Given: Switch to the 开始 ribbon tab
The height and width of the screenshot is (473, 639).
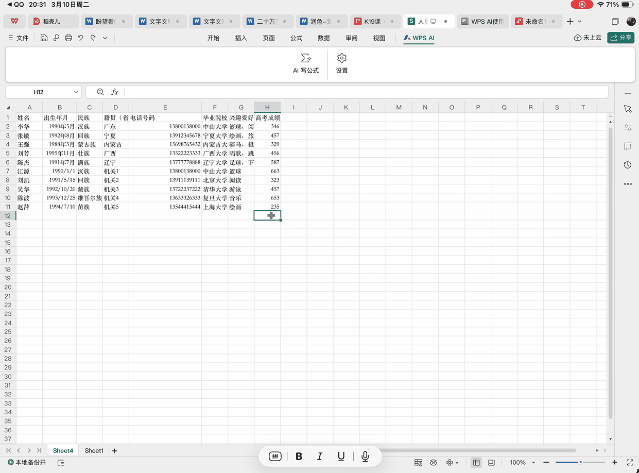Looking at the screenshot, I should pos(213,37).
